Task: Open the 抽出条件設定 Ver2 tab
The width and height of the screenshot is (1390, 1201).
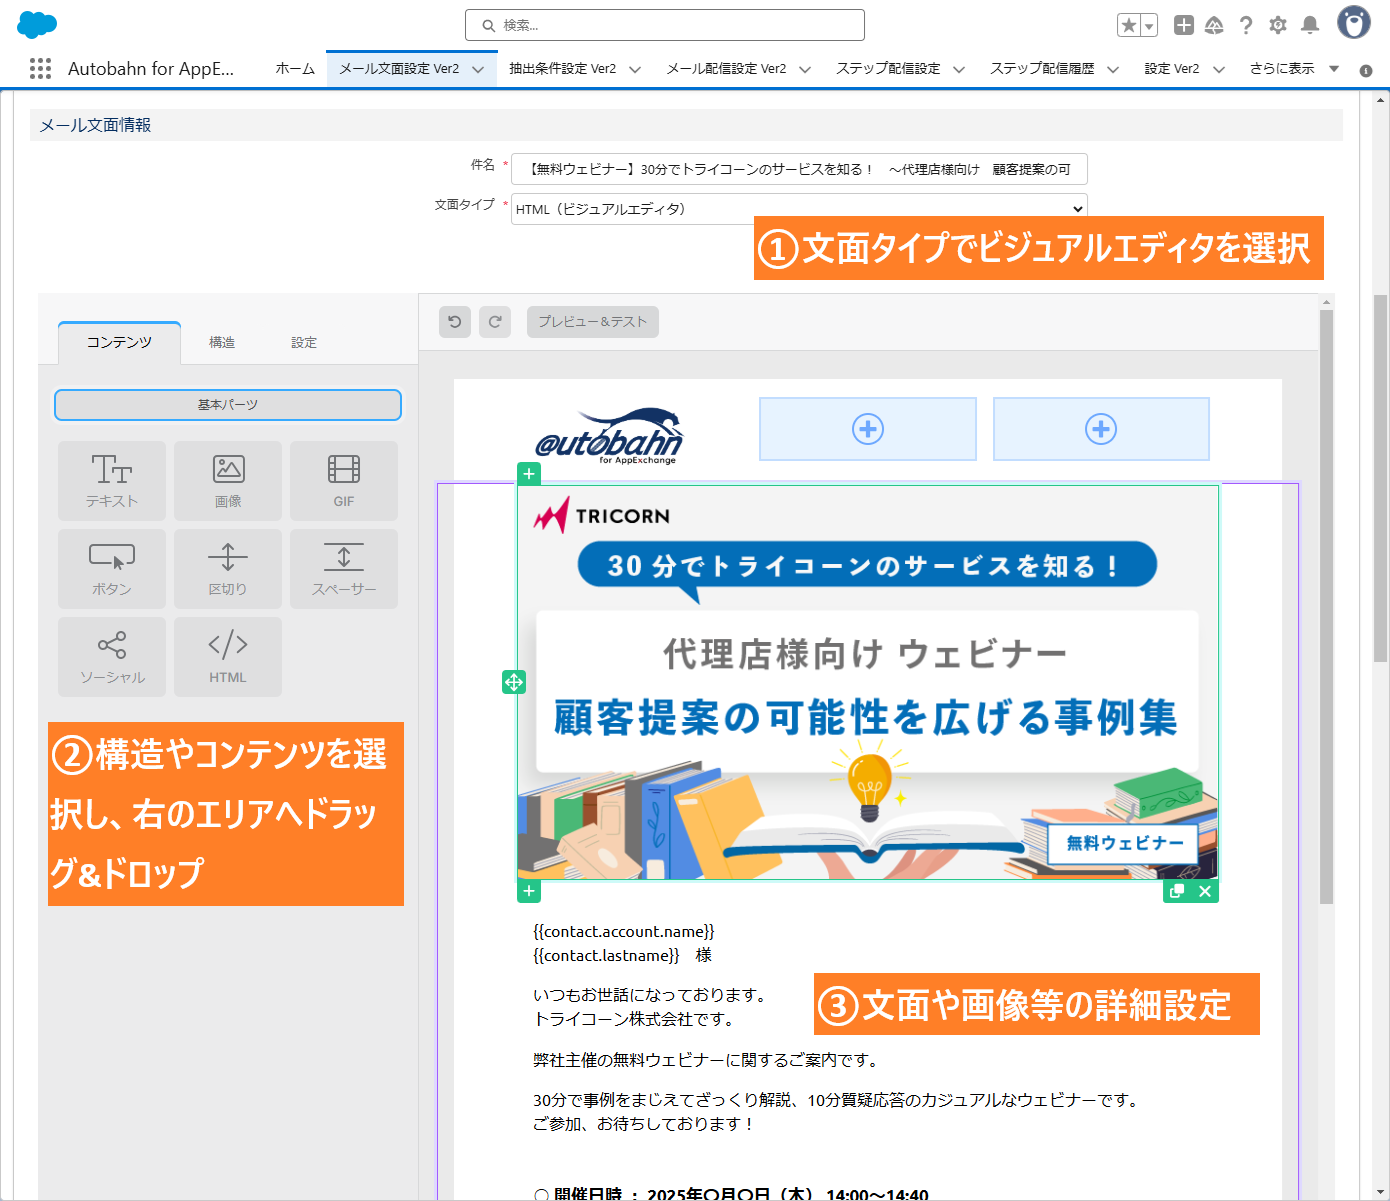Action: click(x=562, y=69)
